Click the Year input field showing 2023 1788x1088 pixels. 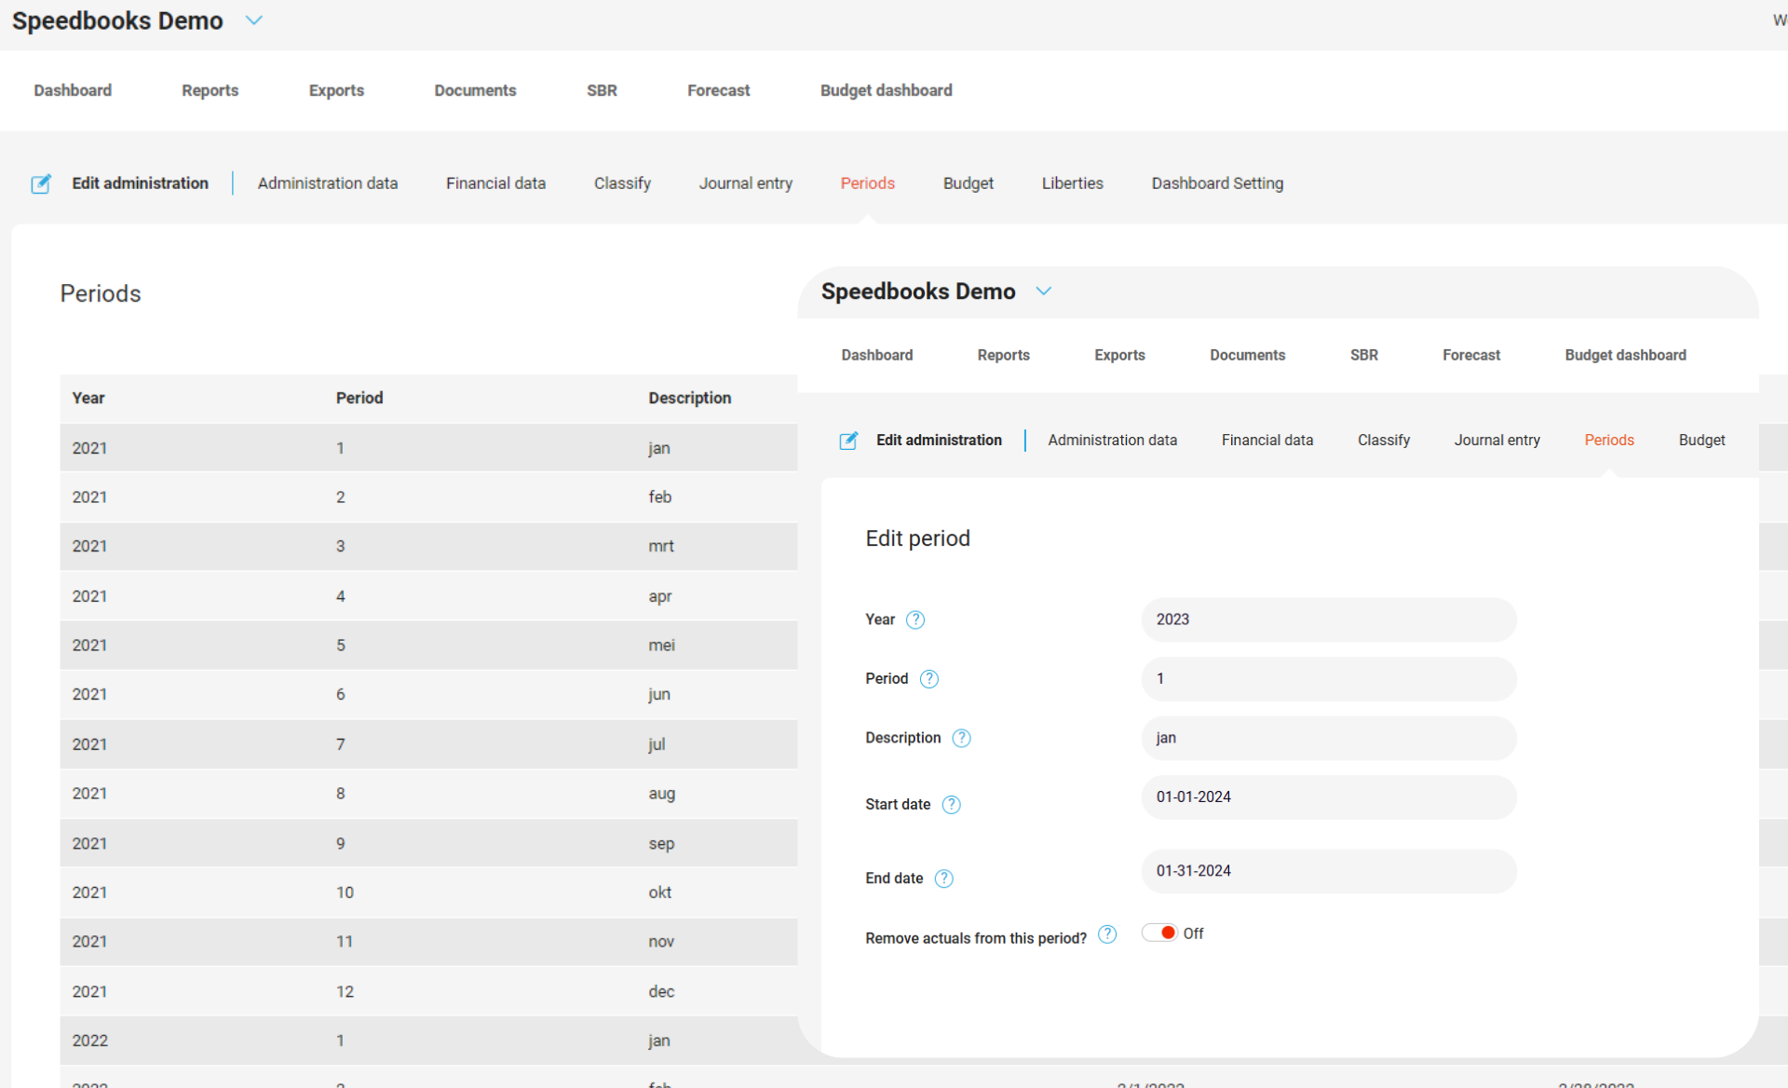point(1329,620)
